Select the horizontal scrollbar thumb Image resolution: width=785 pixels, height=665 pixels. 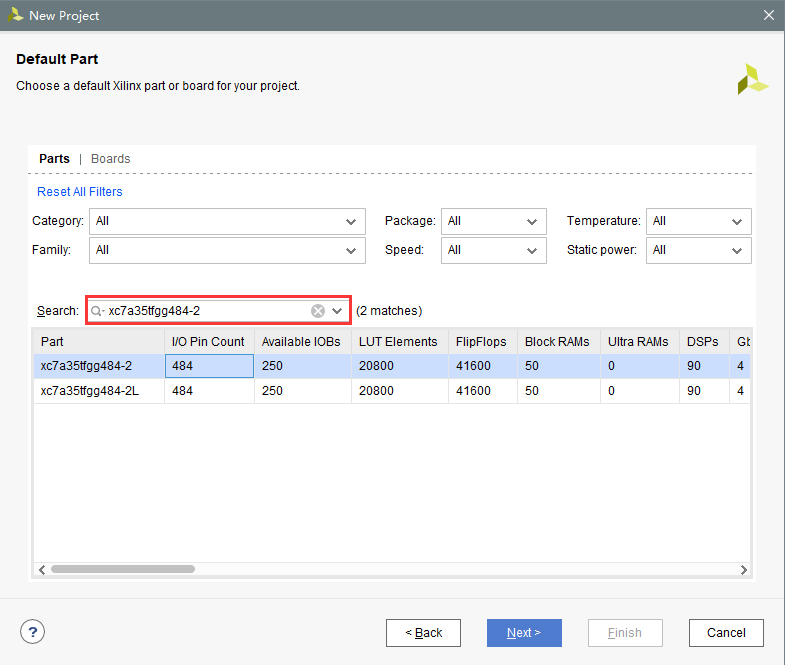pyautogui.click(x=123, y=569)
